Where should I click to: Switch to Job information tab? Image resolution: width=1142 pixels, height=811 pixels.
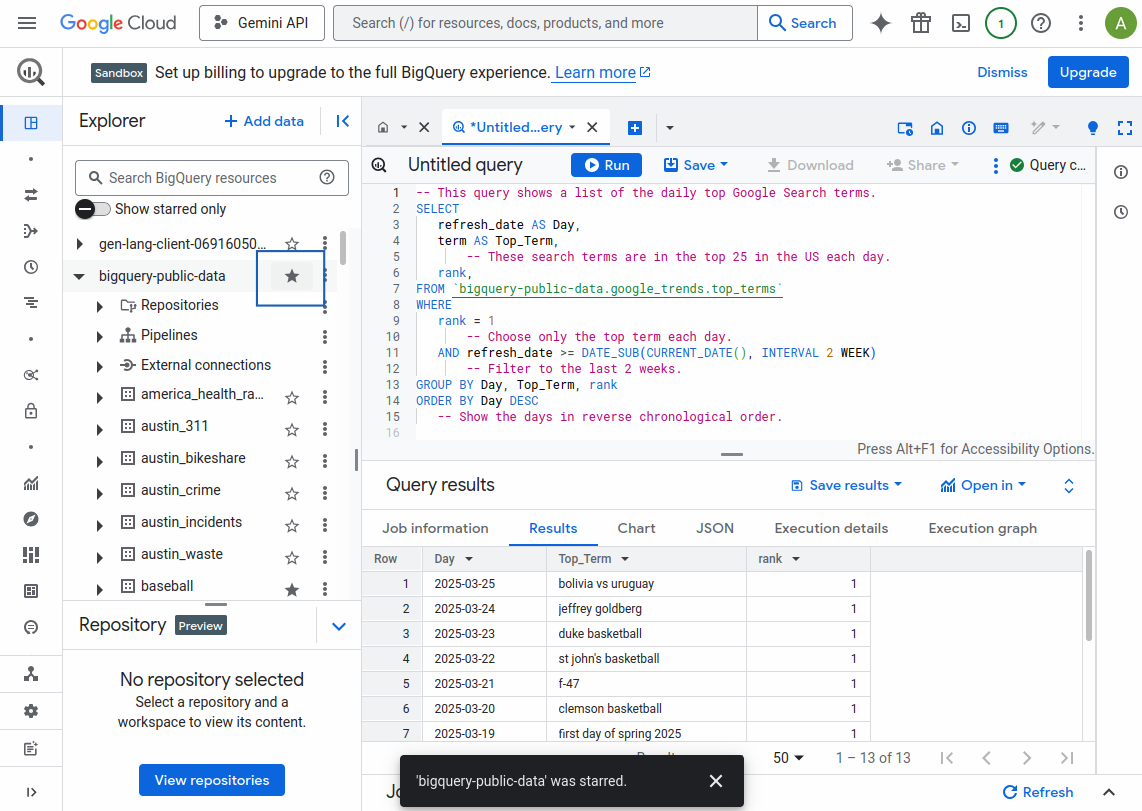(x=436, y=529)
